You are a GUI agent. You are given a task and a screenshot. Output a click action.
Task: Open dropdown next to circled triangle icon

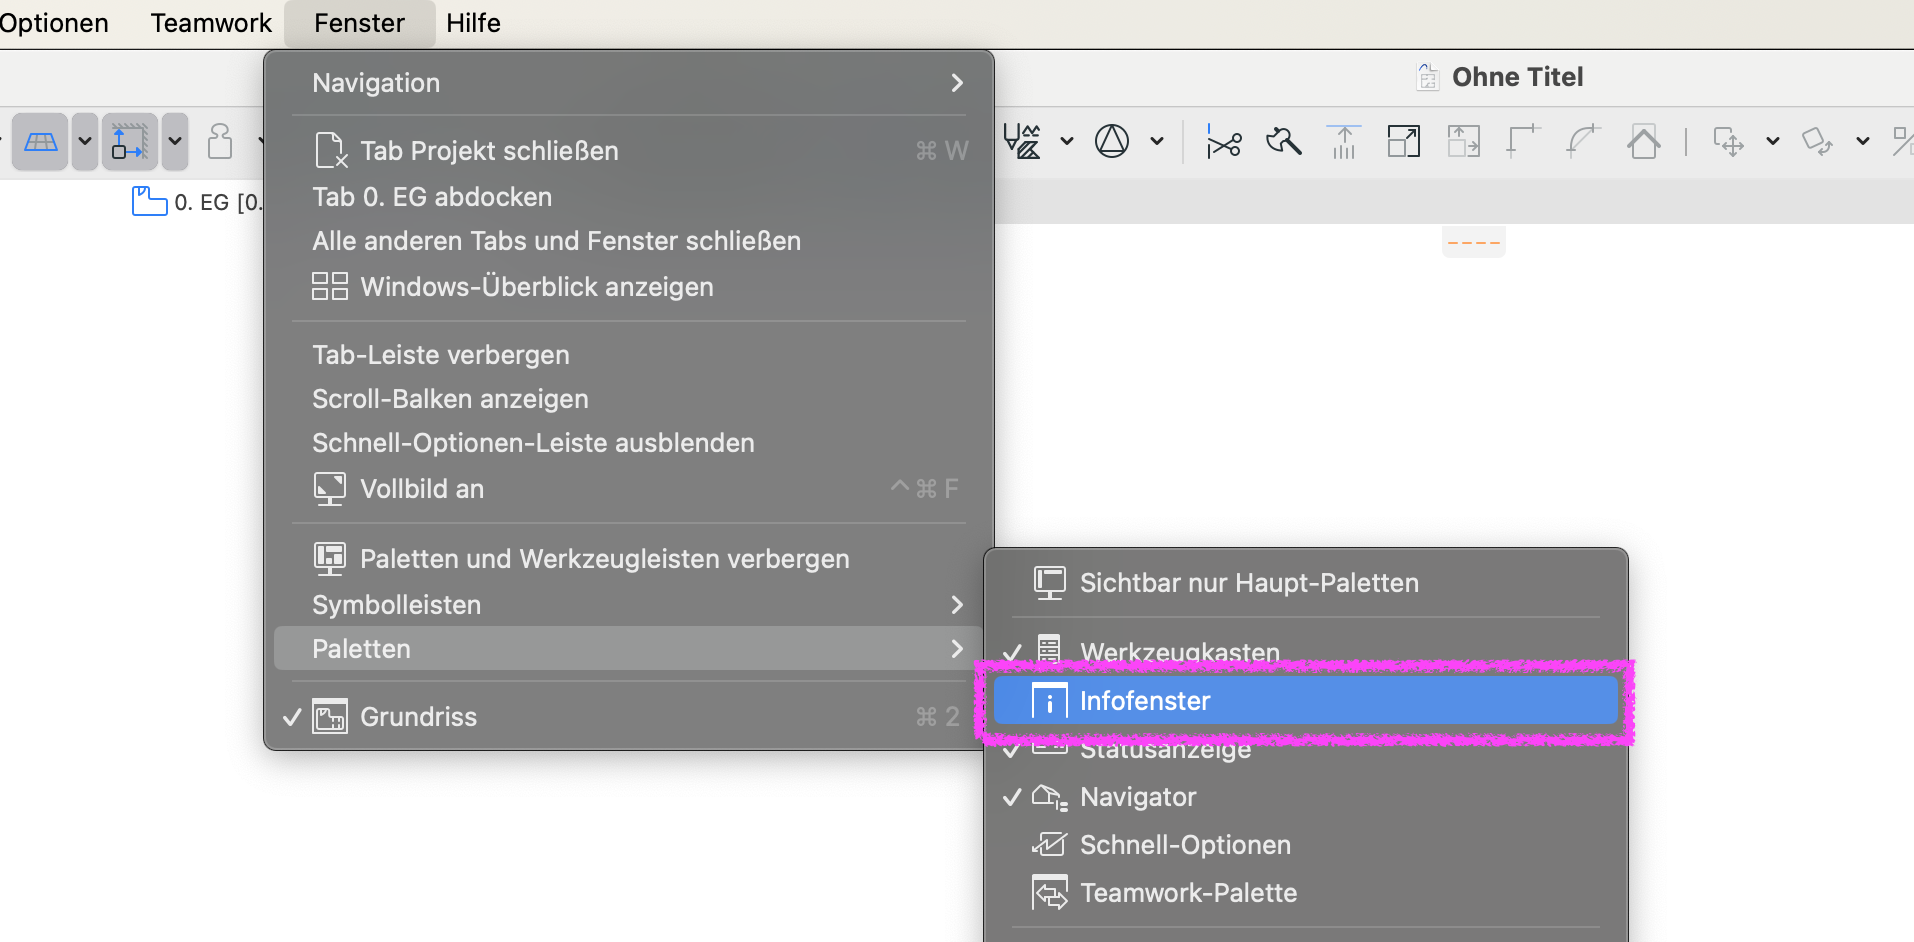click(1157, 142)
